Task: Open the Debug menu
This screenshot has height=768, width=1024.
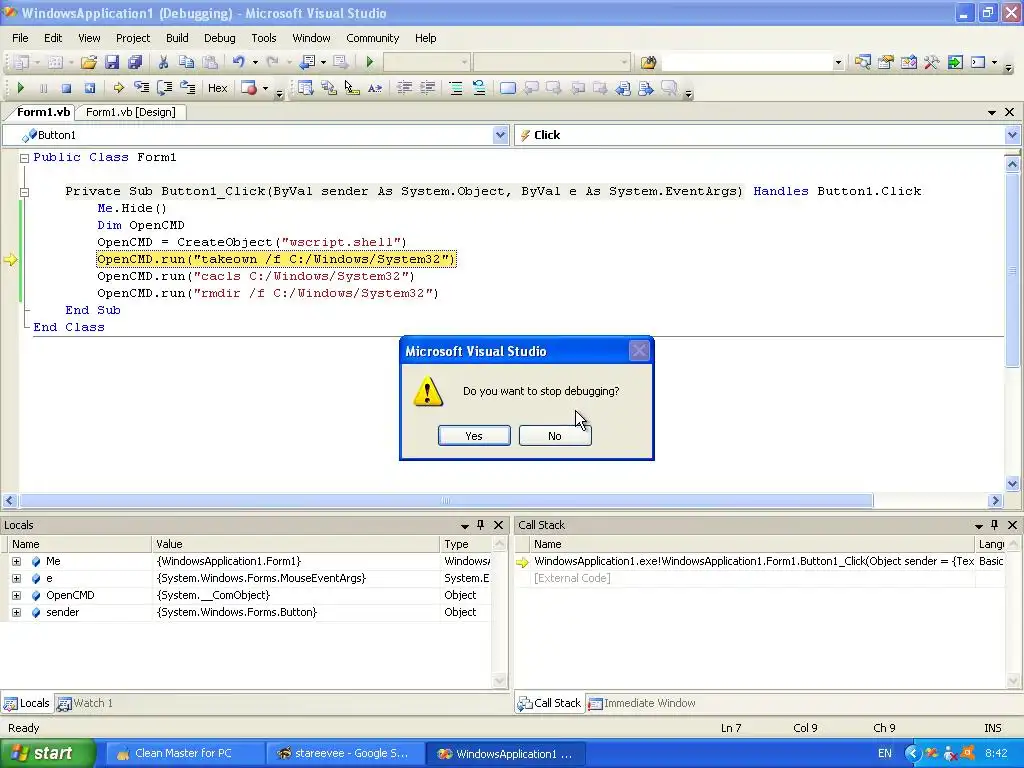Action: pyautogui.click(x=219, y=38)
